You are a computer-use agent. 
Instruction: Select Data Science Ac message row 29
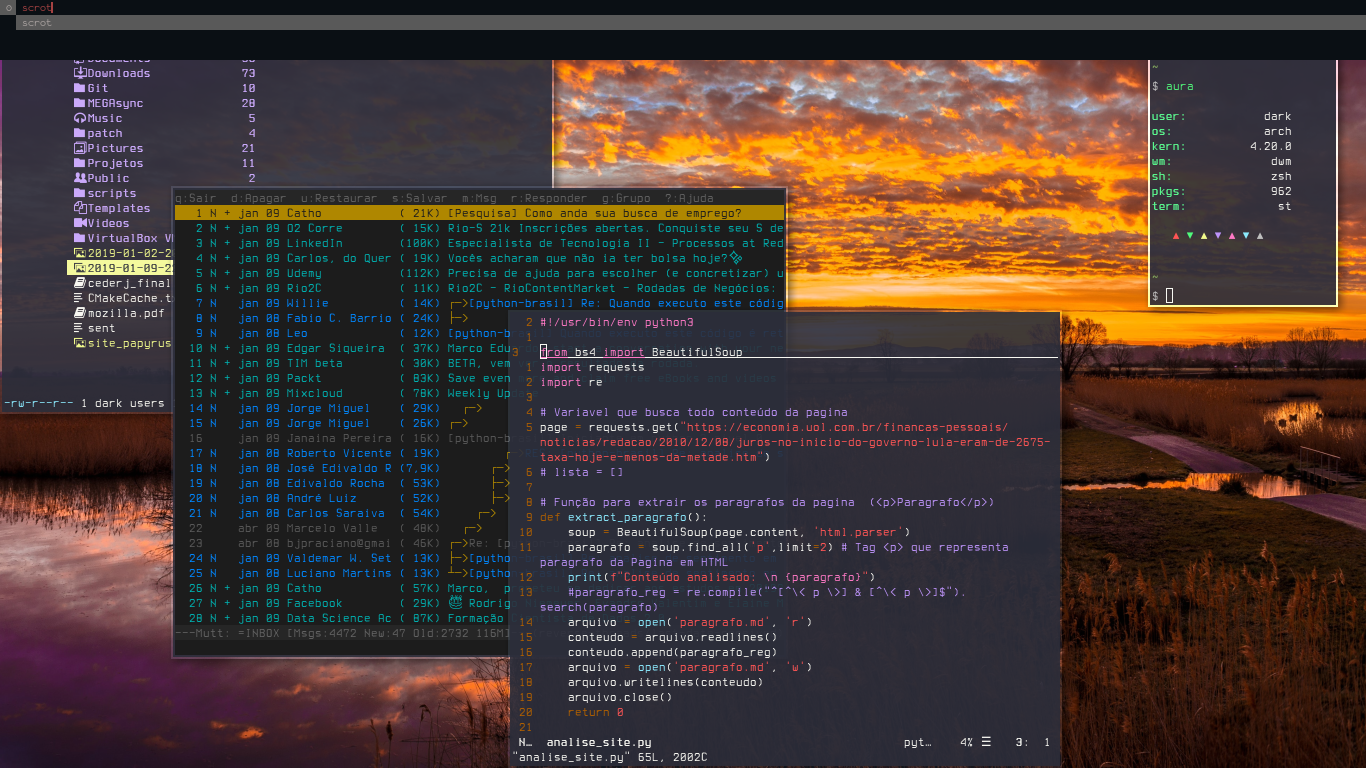[342, 618]
